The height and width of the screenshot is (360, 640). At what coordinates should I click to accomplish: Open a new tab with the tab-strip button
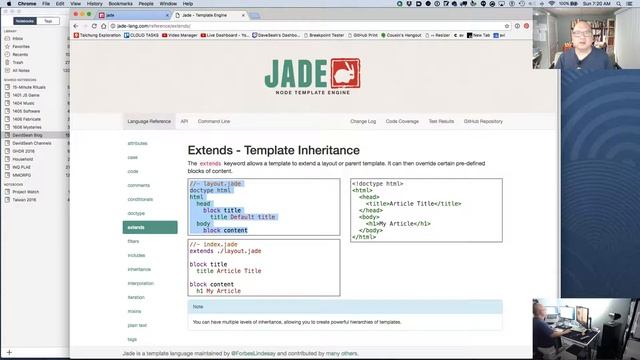coord(255,16)
